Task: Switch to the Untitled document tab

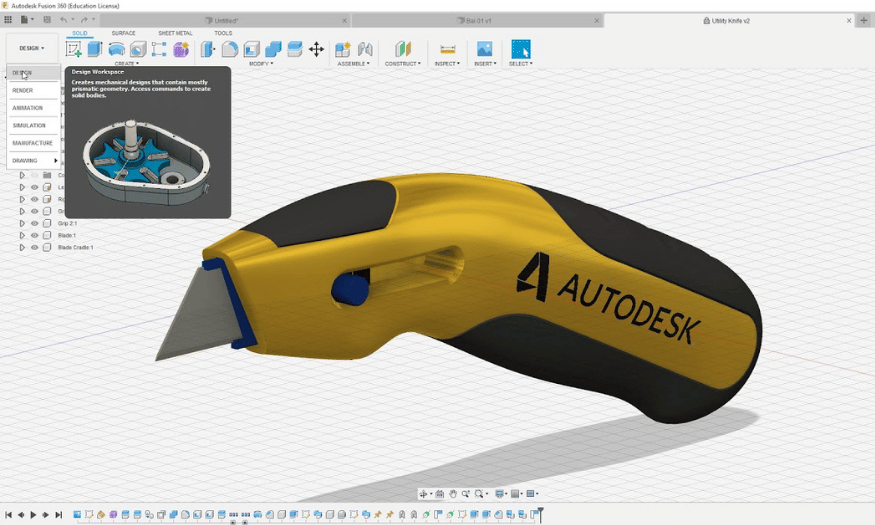Action: click(x=223, y=21)
